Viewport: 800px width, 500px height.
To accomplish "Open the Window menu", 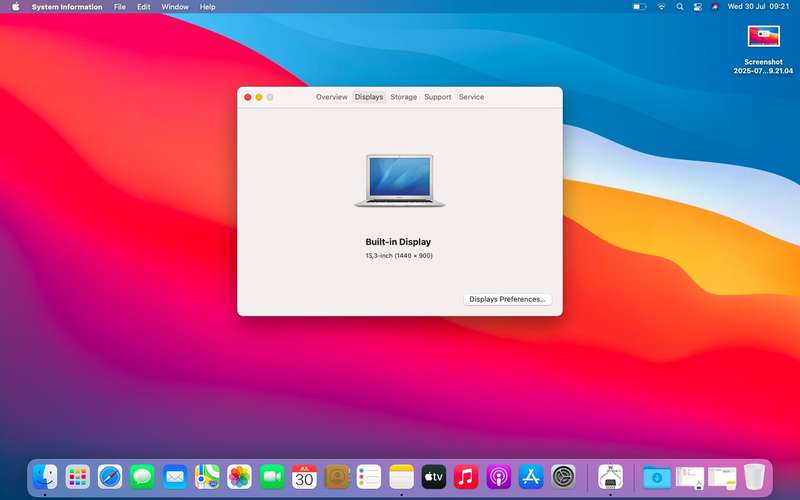I will [175, 7].
